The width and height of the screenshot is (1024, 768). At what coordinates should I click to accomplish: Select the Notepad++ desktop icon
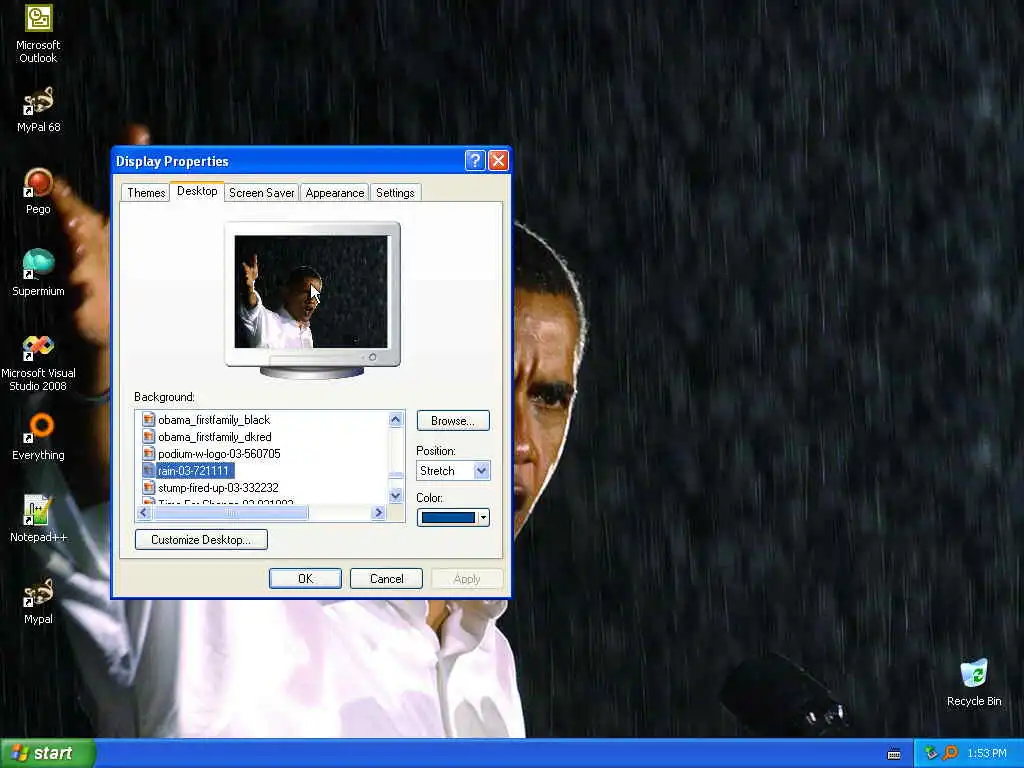coord(39,519)
